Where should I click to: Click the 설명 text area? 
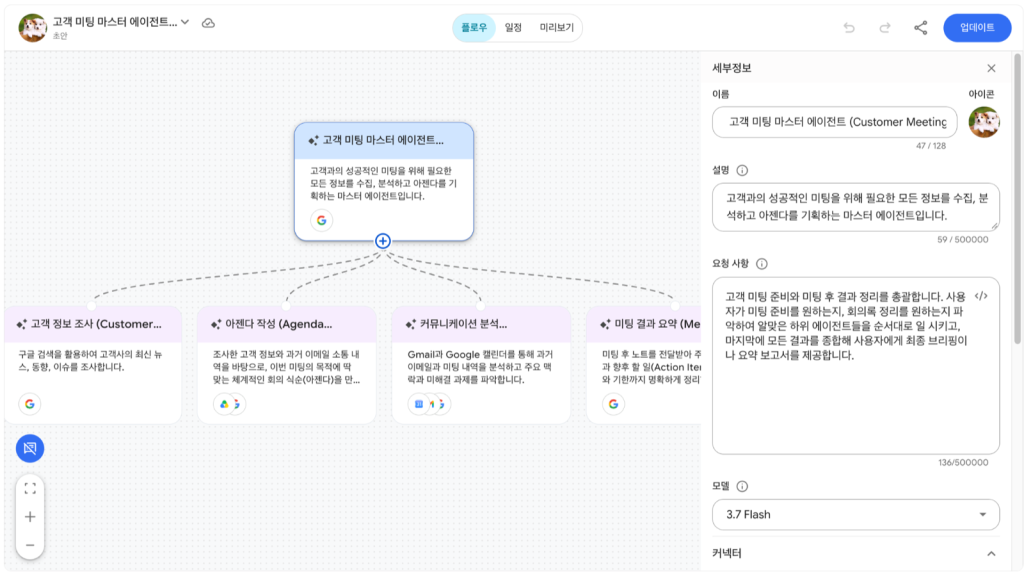(856, 207)
